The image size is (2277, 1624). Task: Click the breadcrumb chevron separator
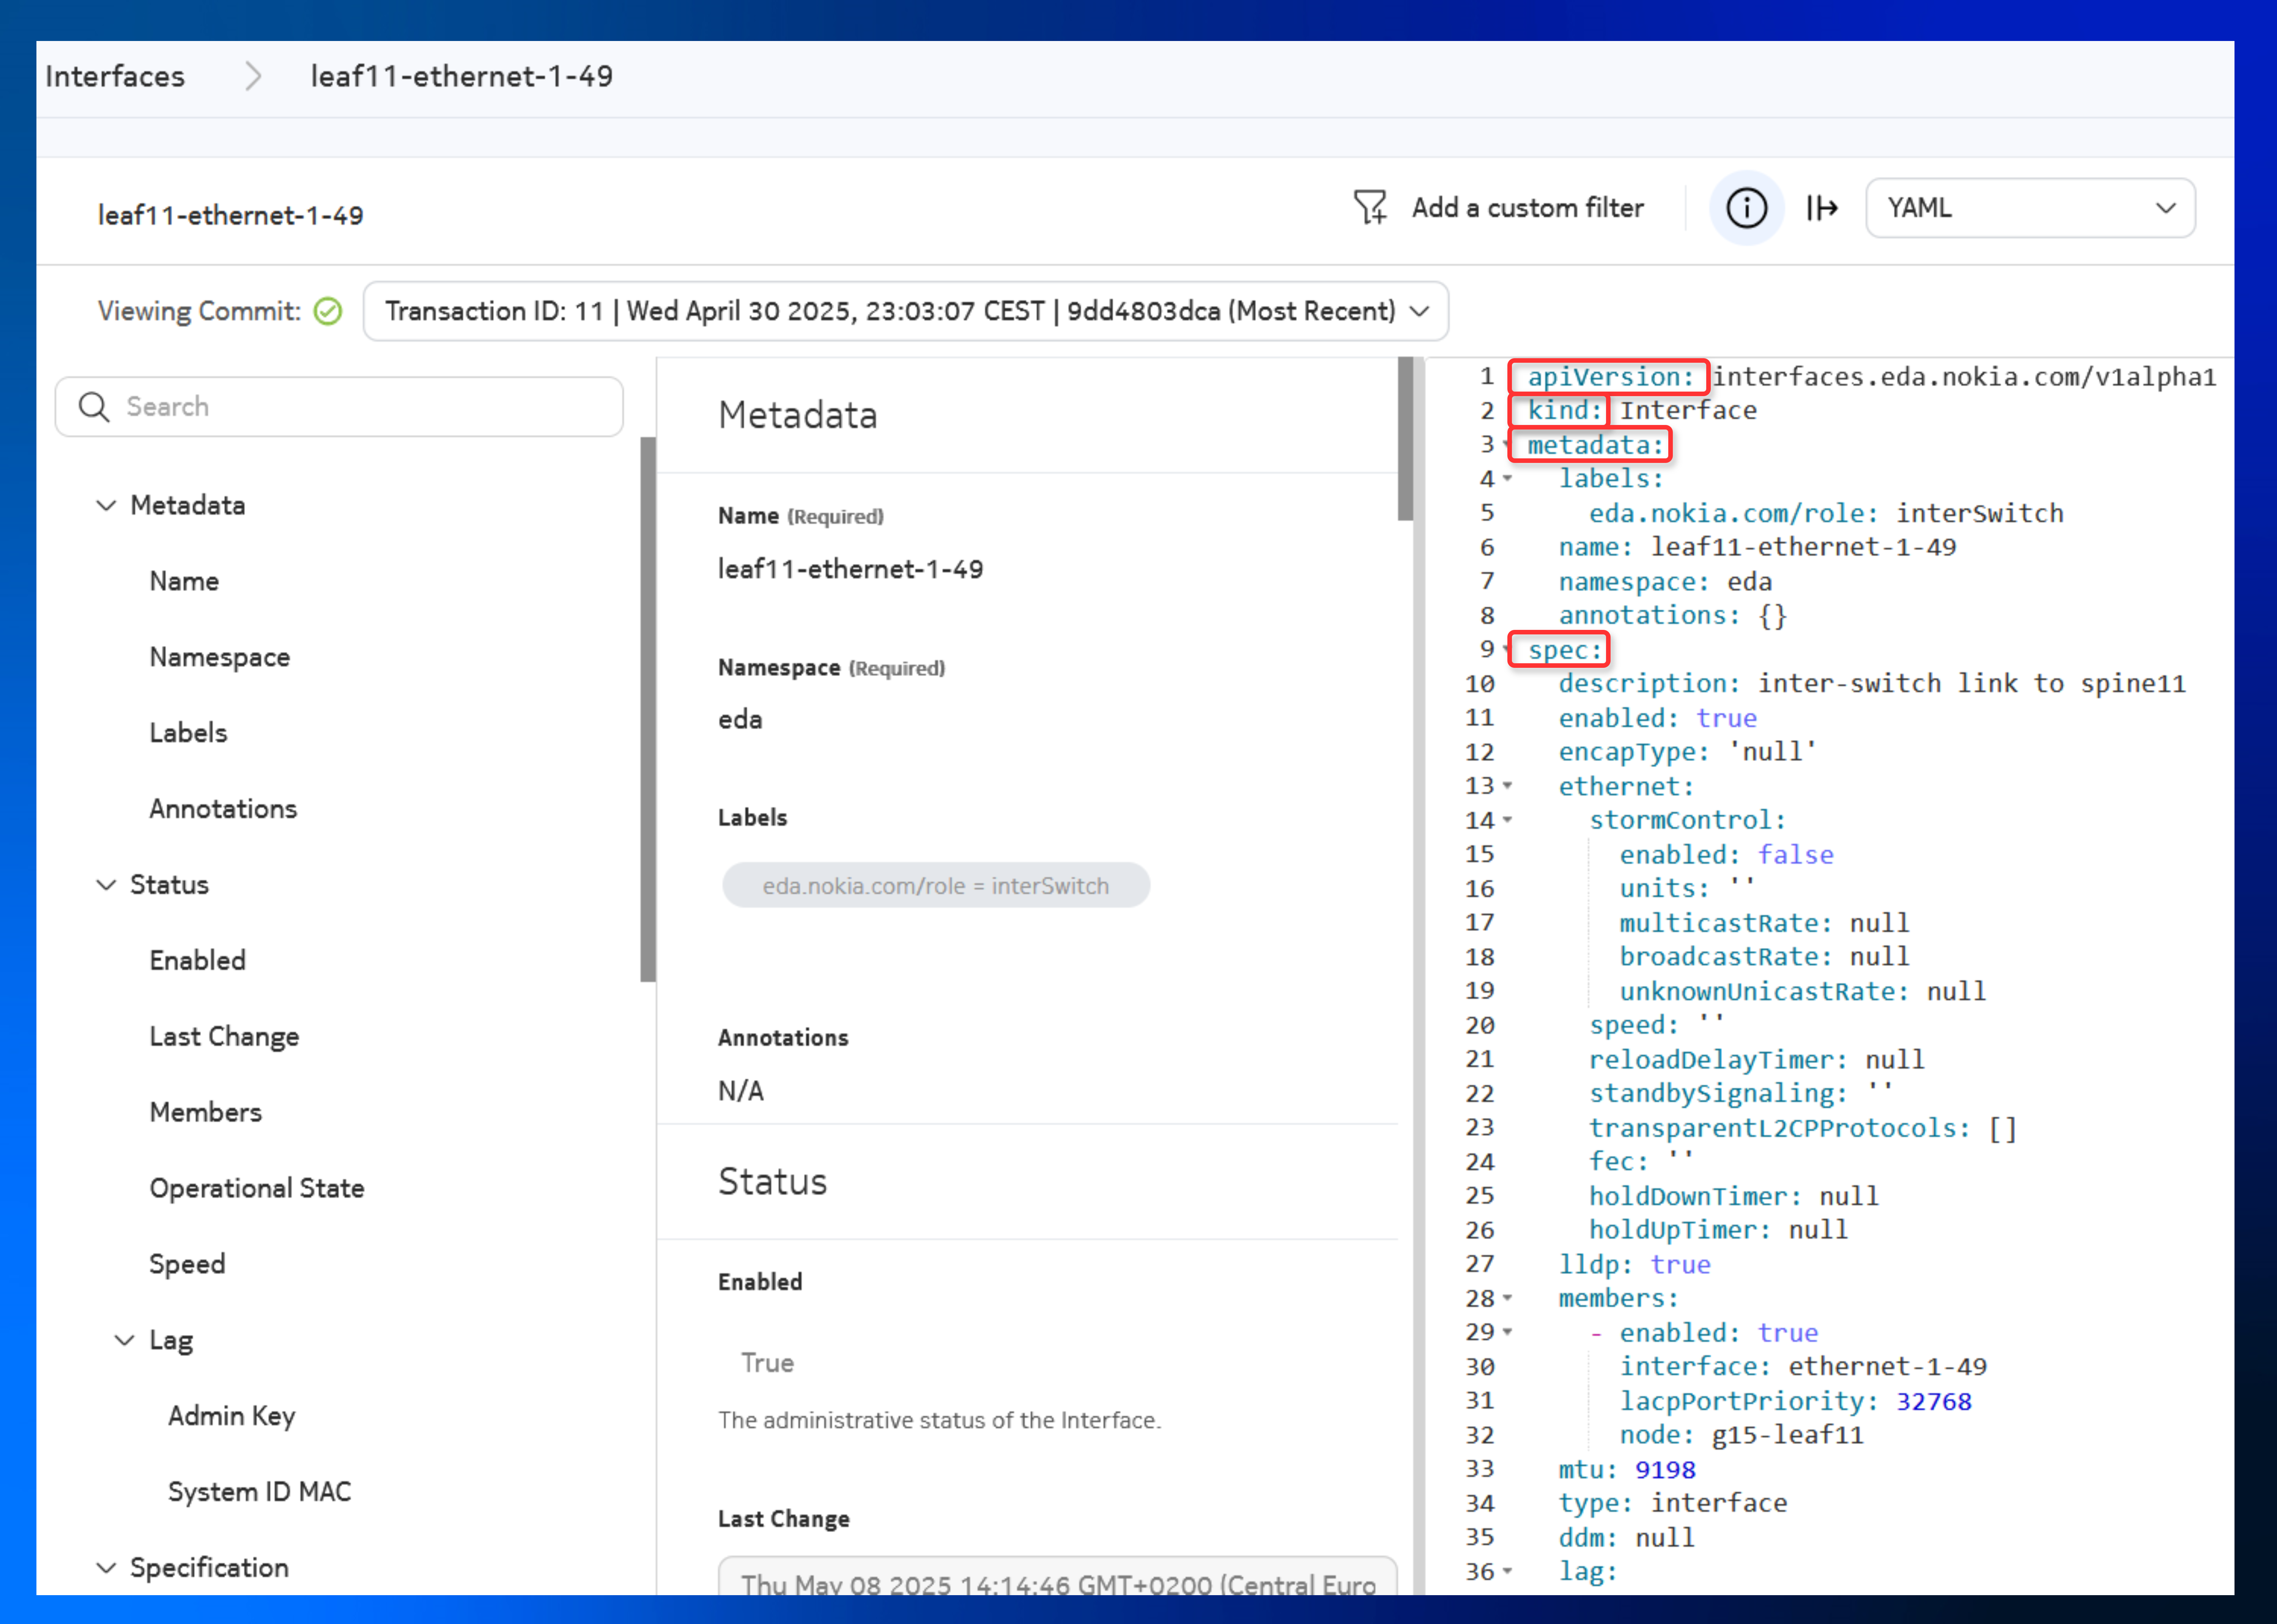(253, 76)
